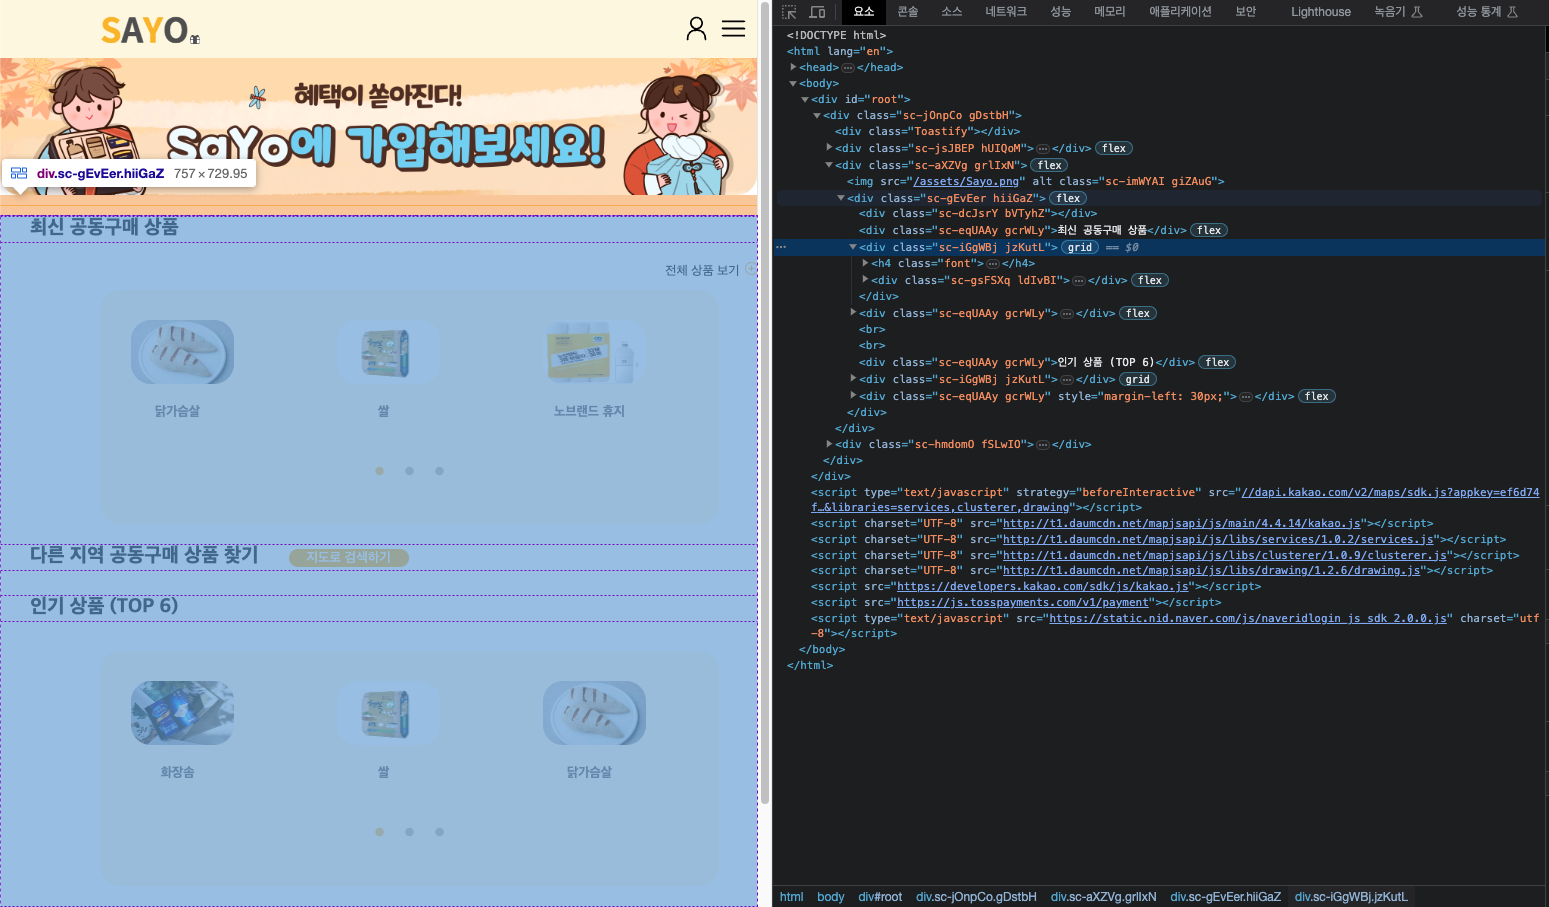This screenshot has height=907, width=1549.
Task: Open the developers.kakao.com sdk script link
Action: (x=1043, y=587)
